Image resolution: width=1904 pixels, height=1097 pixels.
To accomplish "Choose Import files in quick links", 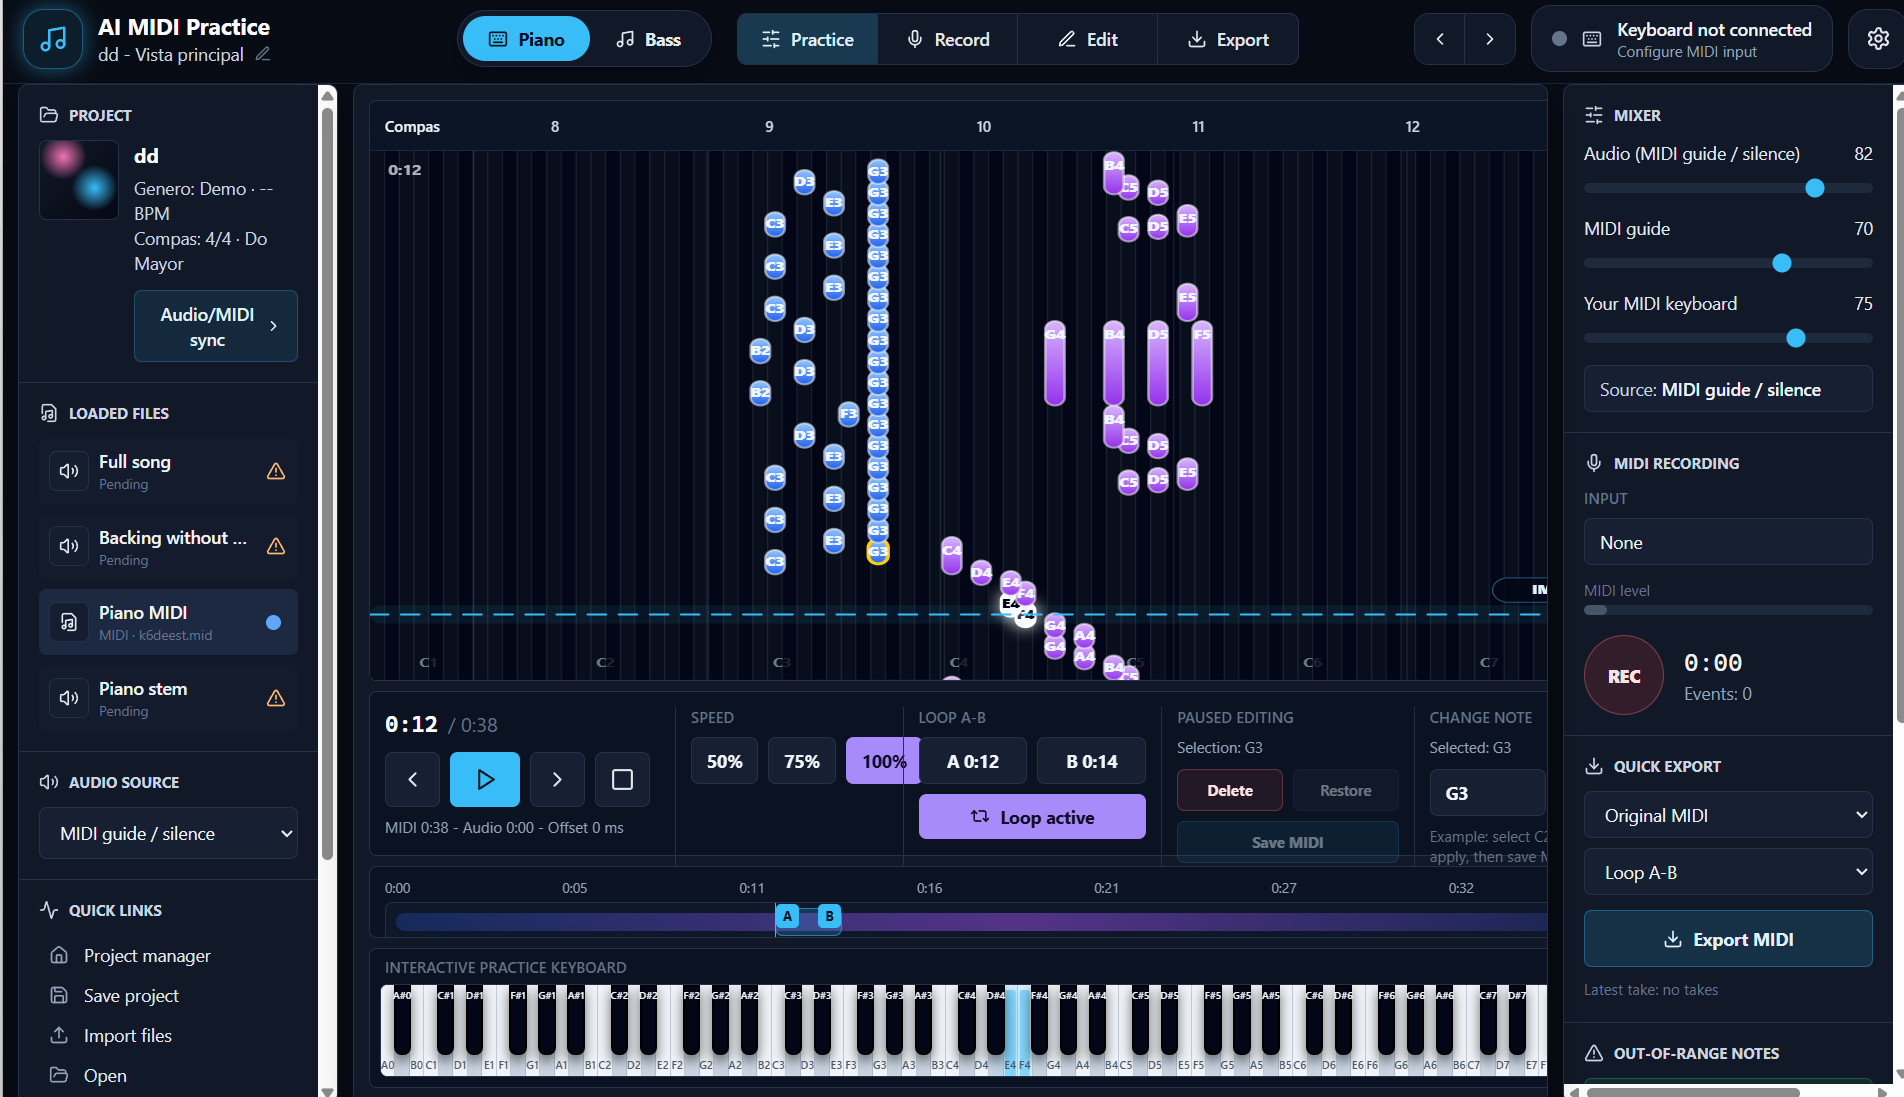I will 127,1035.
